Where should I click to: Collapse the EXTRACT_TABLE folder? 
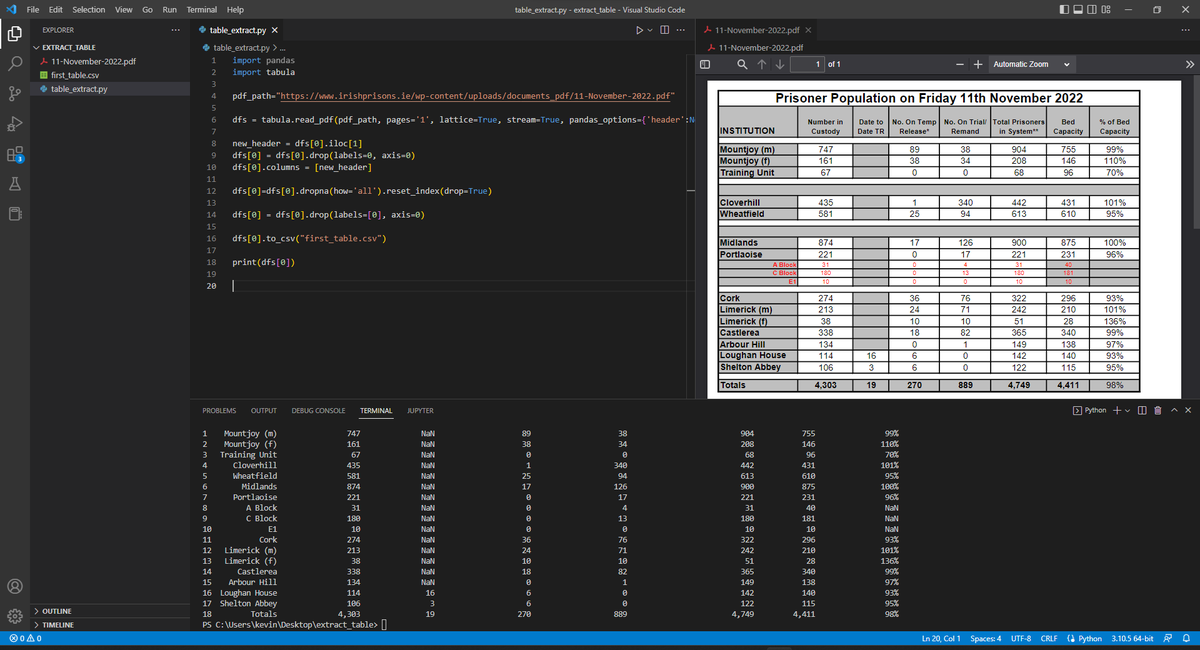tap(70, 47)
